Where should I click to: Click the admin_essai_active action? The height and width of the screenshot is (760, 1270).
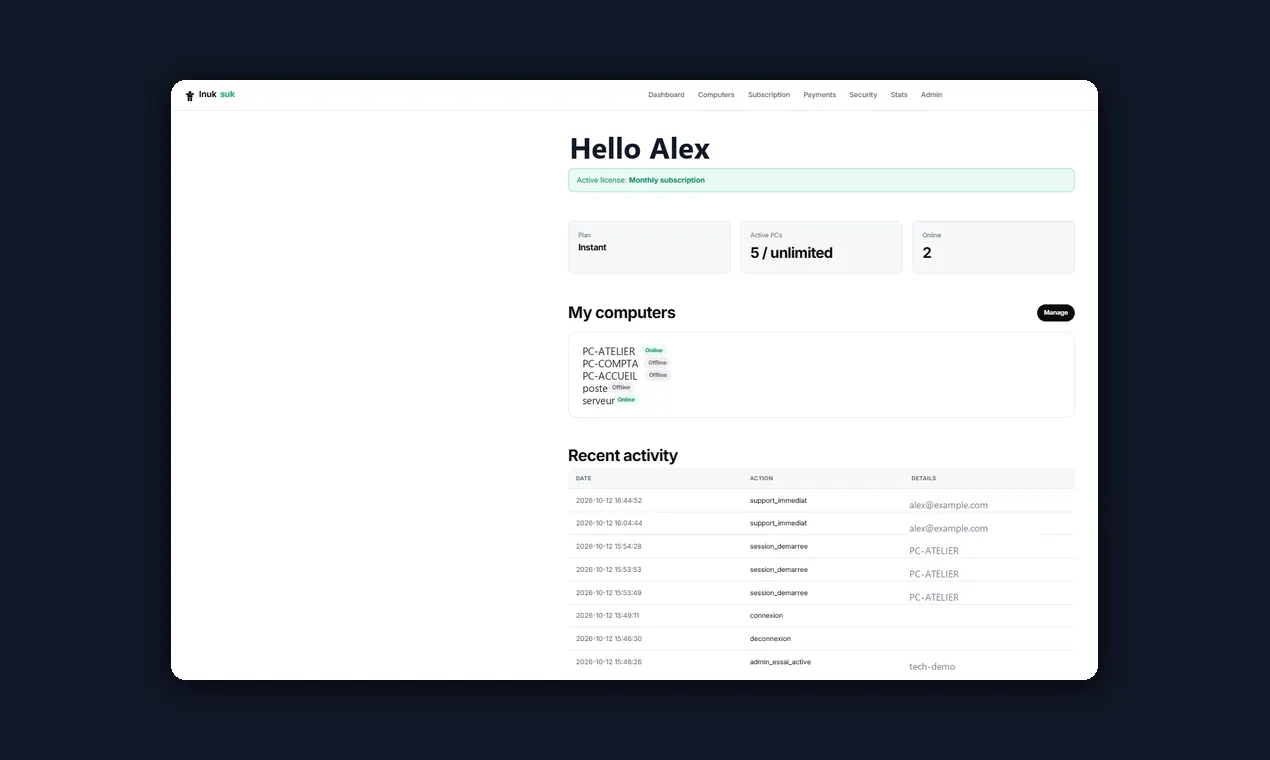[780, 662]
